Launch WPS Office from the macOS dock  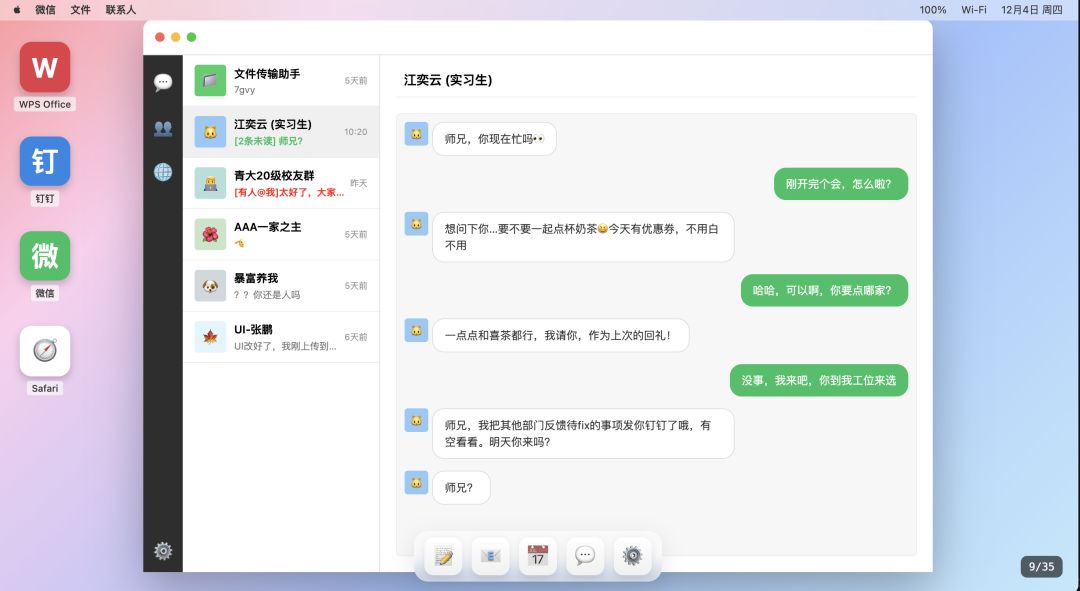(44, 68)
